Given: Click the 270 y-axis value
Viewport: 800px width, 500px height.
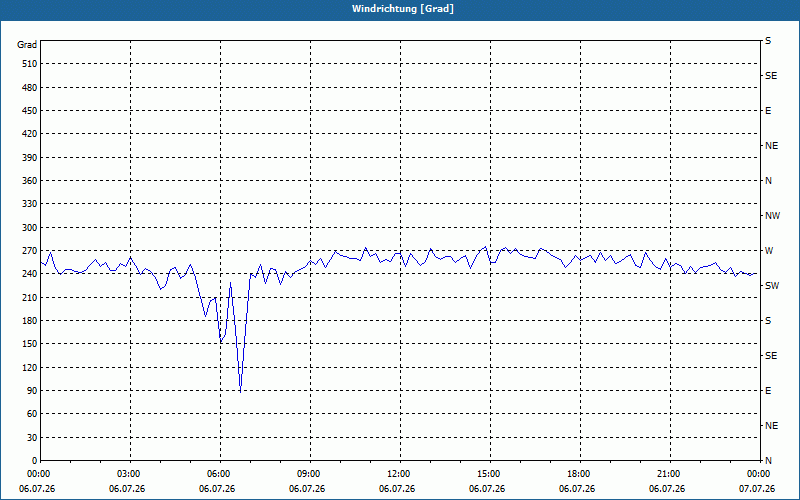Looking at the screenshot, I should click(30, 251).
